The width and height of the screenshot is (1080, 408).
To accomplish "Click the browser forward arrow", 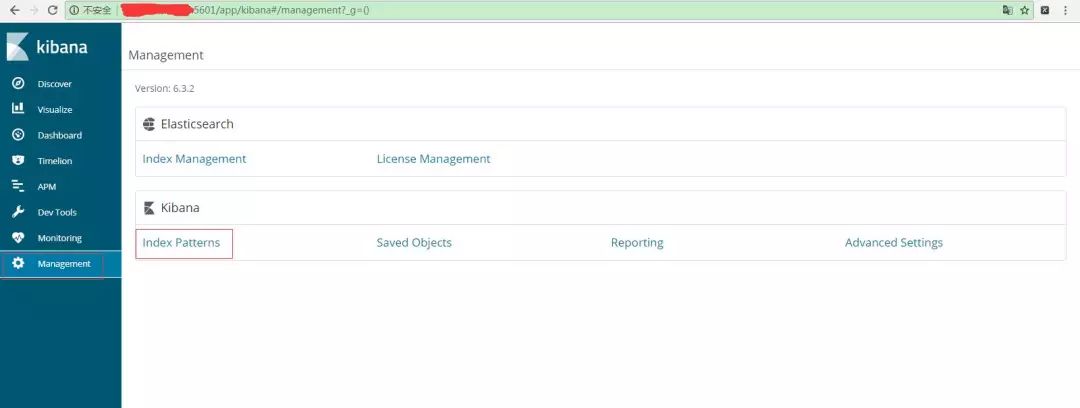I will (x=34, y=10).
